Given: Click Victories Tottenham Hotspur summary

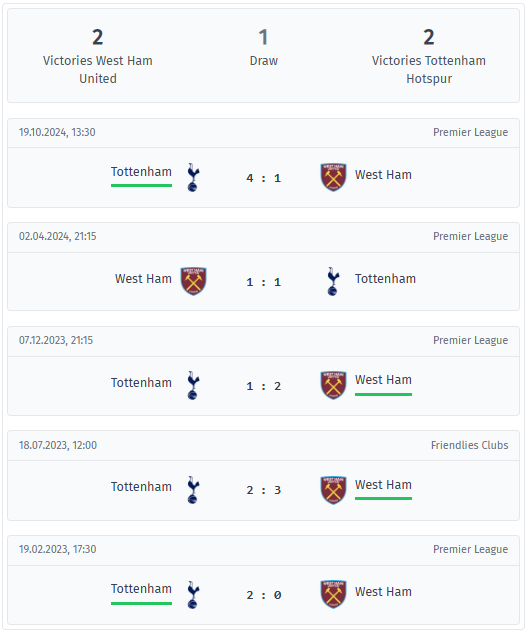Looking at the screenshot, I should click(429, 56).
